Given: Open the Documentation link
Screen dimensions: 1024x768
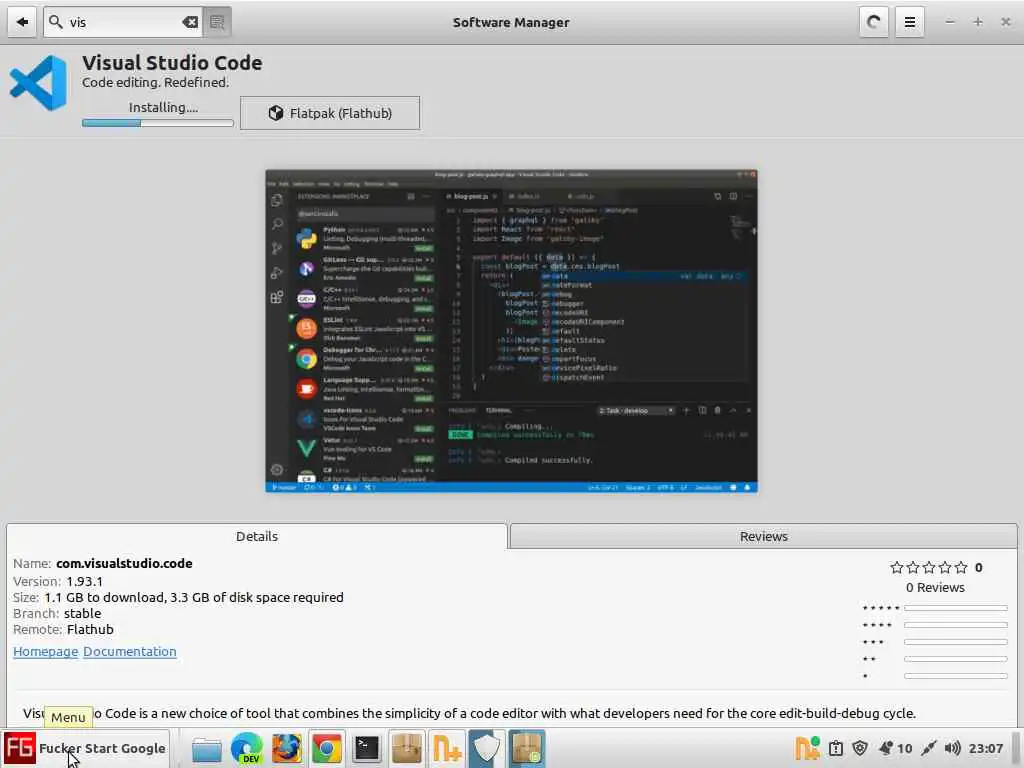Looking at the screenshot, I should point(129,651).
